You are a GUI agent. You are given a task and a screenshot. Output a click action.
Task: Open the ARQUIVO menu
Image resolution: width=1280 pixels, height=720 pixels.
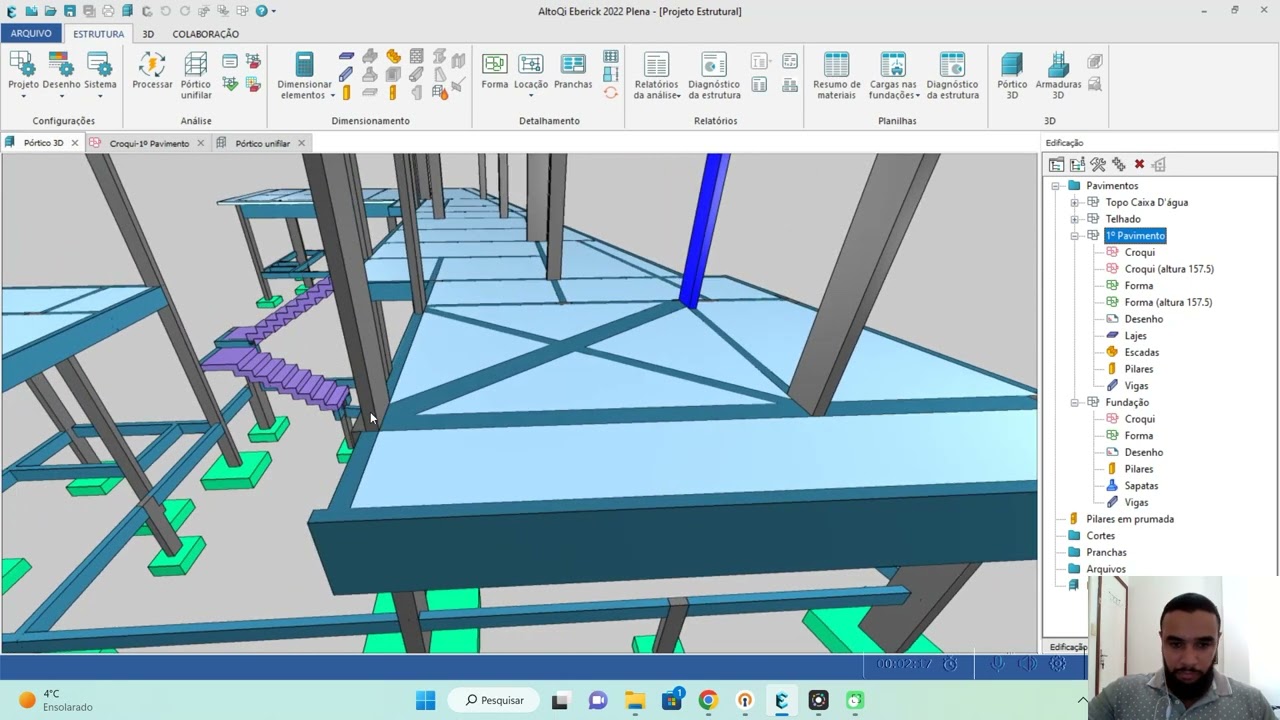point(31,33)
